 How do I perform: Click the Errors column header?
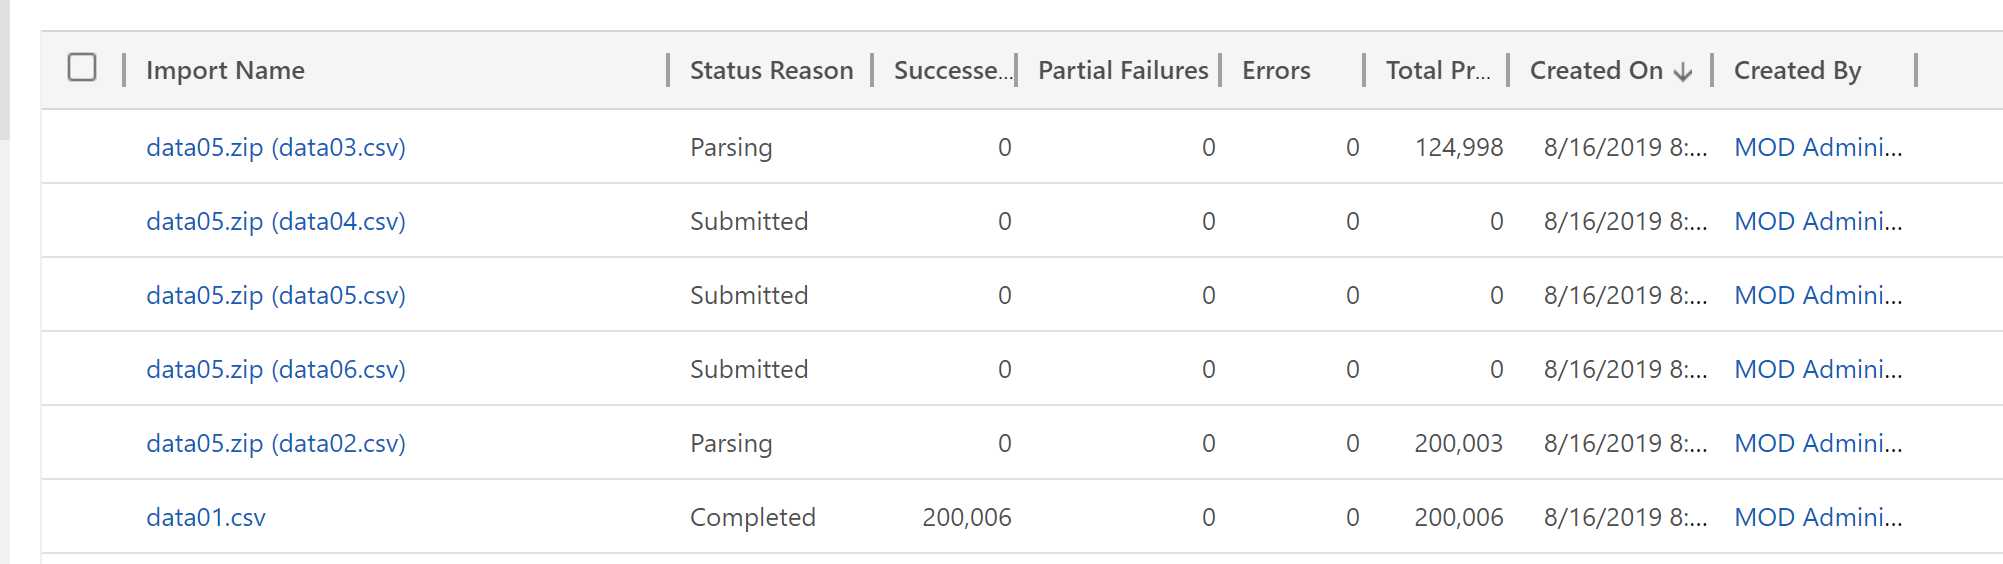(x=1276, y=71)
